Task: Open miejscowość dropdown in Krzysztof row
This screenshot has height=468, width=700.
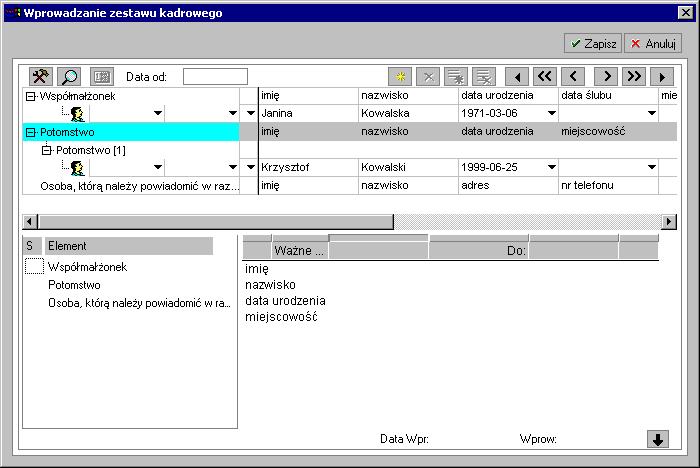Action: [x=652, y=167]
